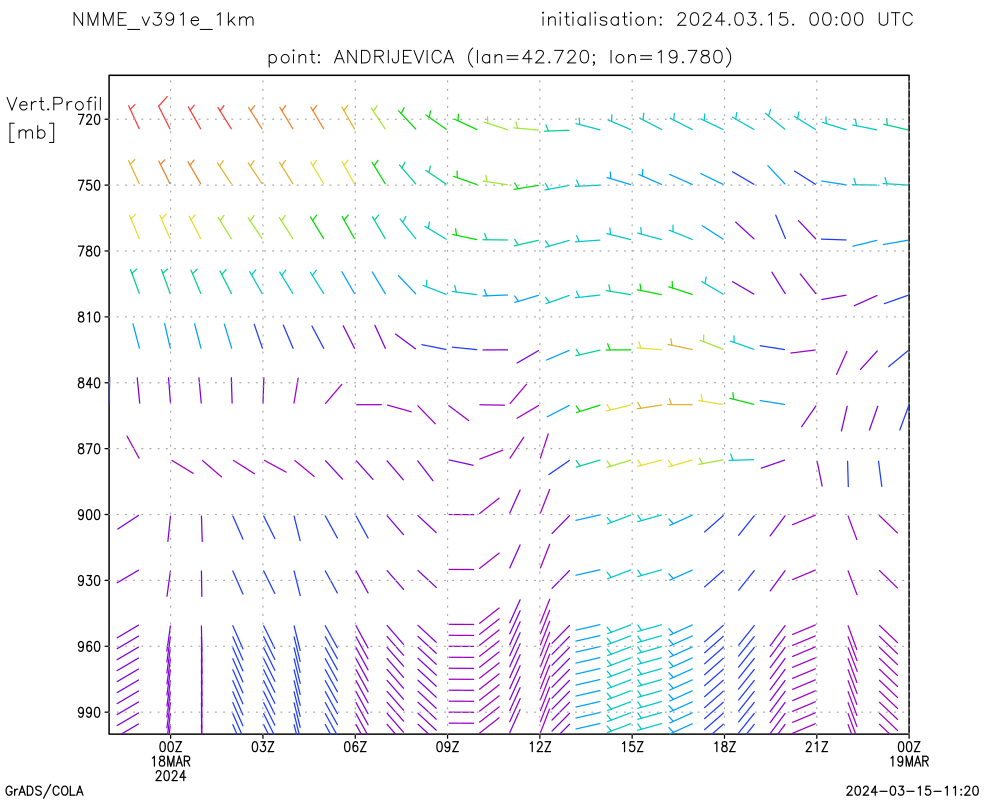This screenshot has width=1000, height=800.
Task: Click the 780 pressure level label
Action: (x=89, y=251)
